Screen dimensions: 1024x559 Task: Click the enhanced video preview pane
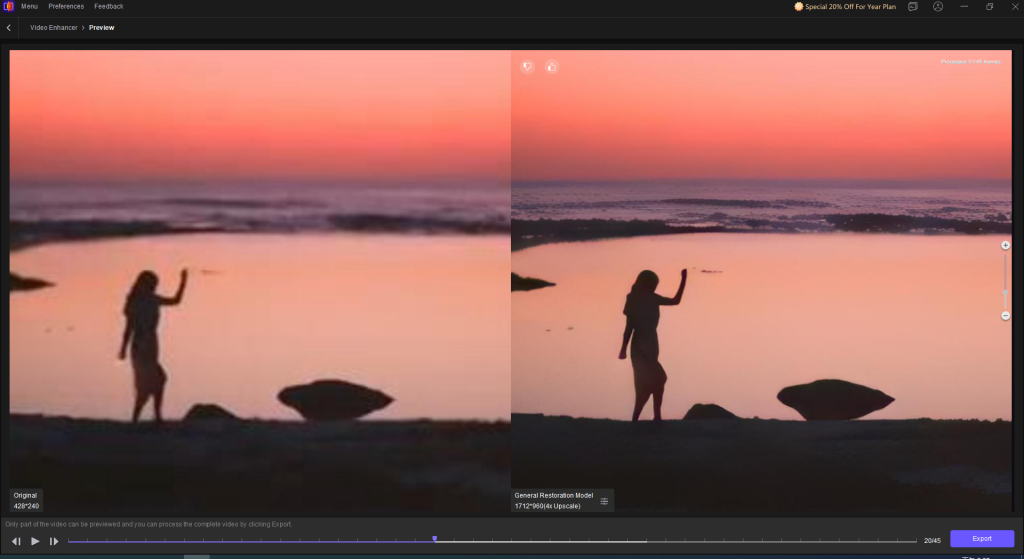(x=761, y=281)
